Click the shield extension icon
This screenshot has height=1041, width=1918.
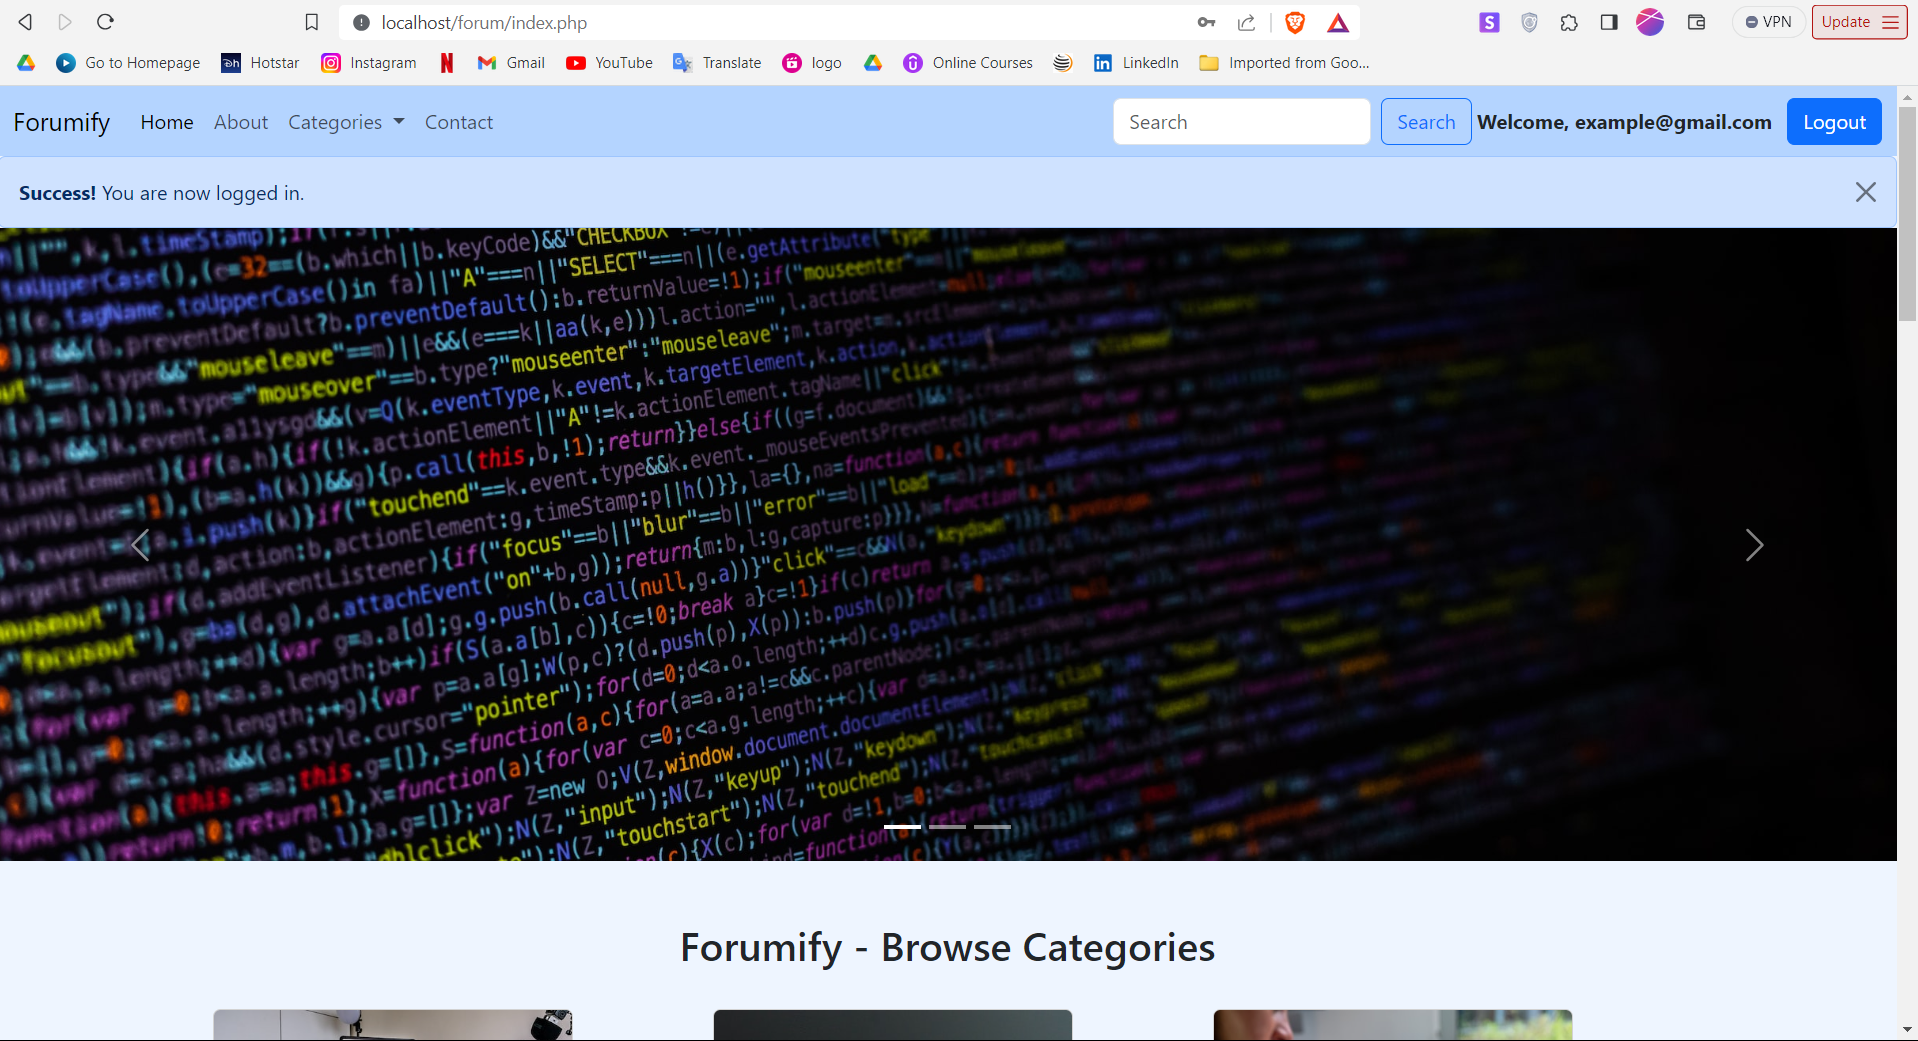tap(1529, 22)
